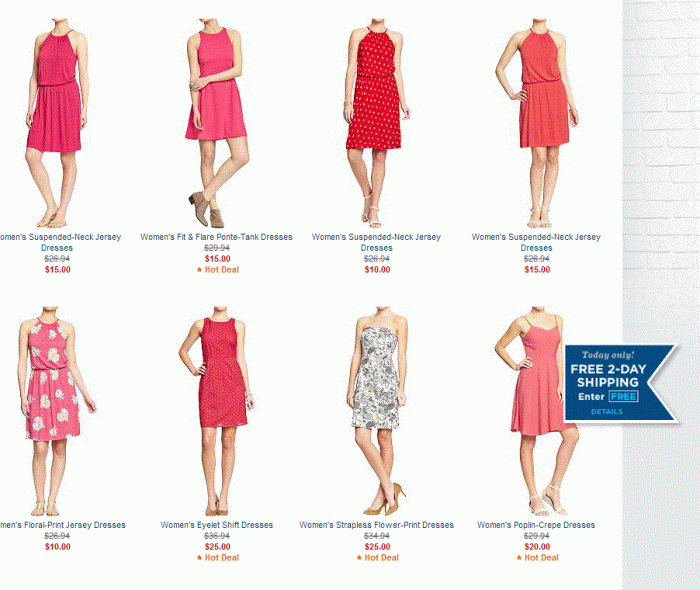This screenshot has width=700, height=590.
Task: Open Women's Eyelet Shift Dresses link
Action: tap(217, 525)
